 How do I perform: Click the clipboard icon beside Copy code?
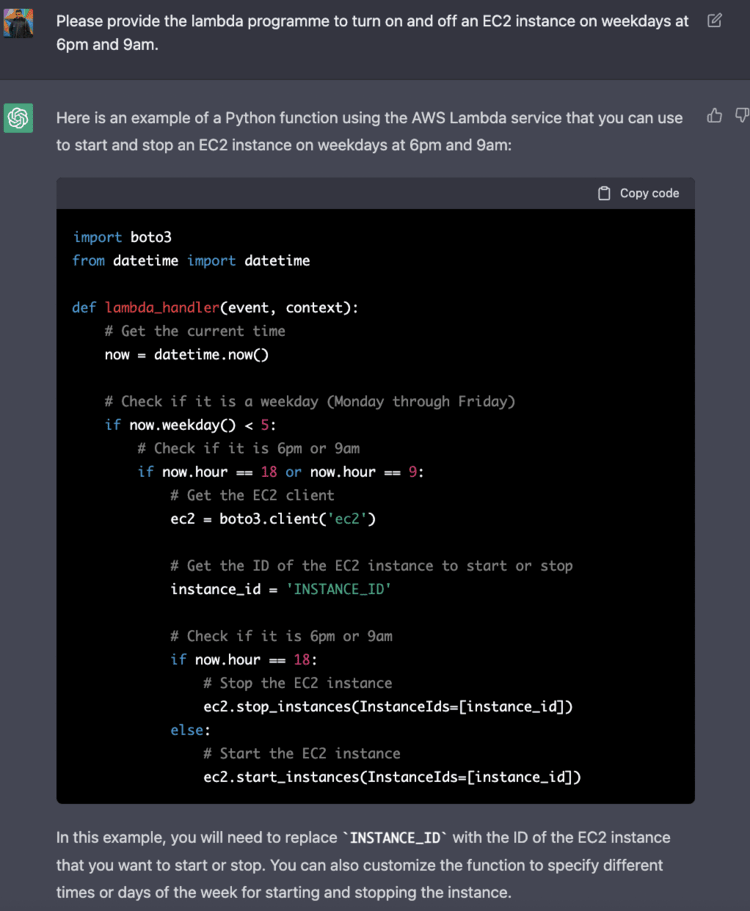[x=604, y=193]
